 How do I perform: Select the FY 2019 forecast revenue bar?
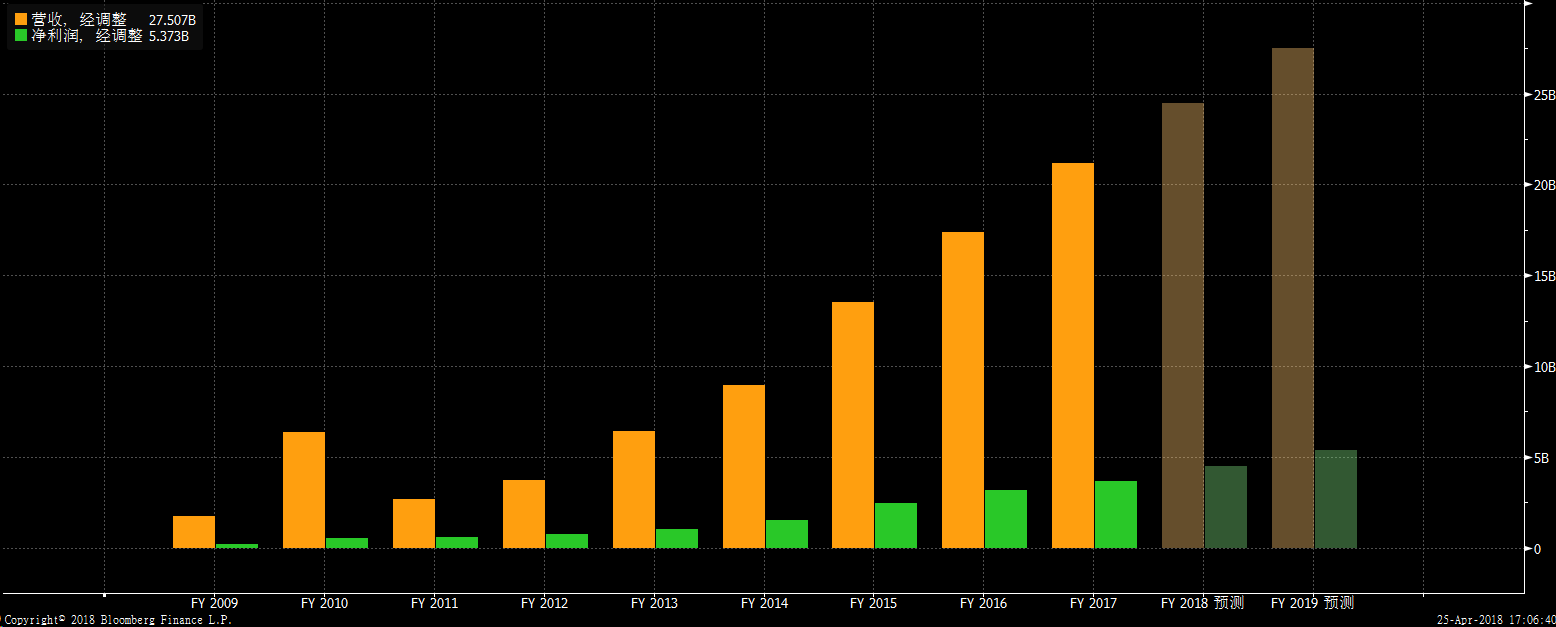(1292, 298)
